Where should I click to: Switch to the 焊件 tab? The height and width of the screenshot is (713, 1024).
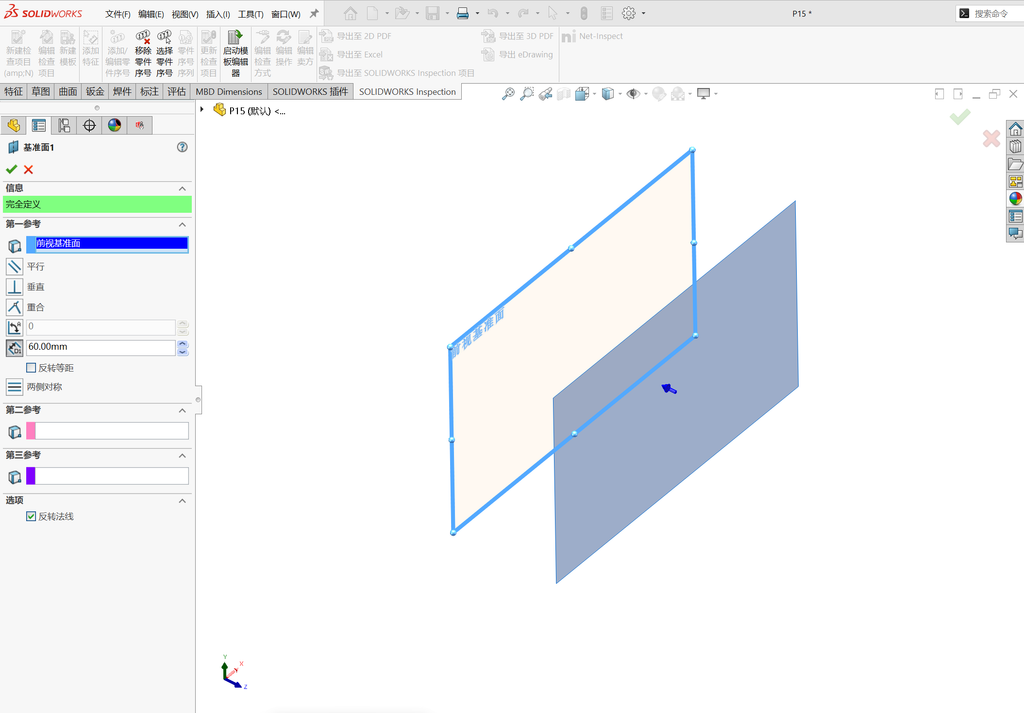coord(122,91)
